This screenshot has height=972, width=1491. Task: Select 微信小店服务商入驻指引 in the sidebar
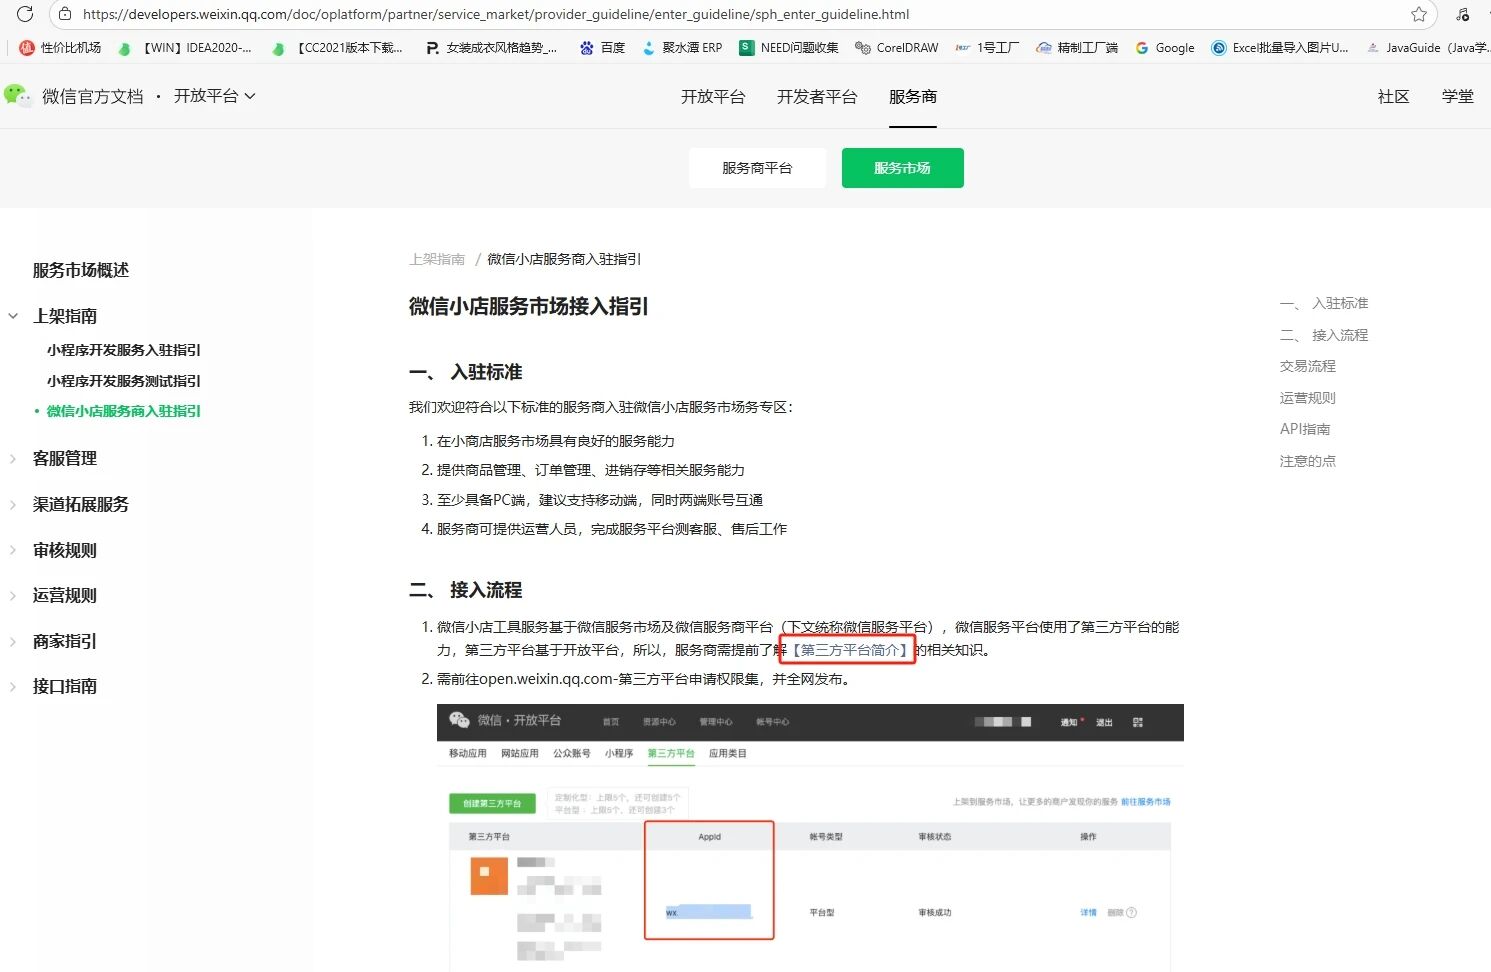click(124, 411)
